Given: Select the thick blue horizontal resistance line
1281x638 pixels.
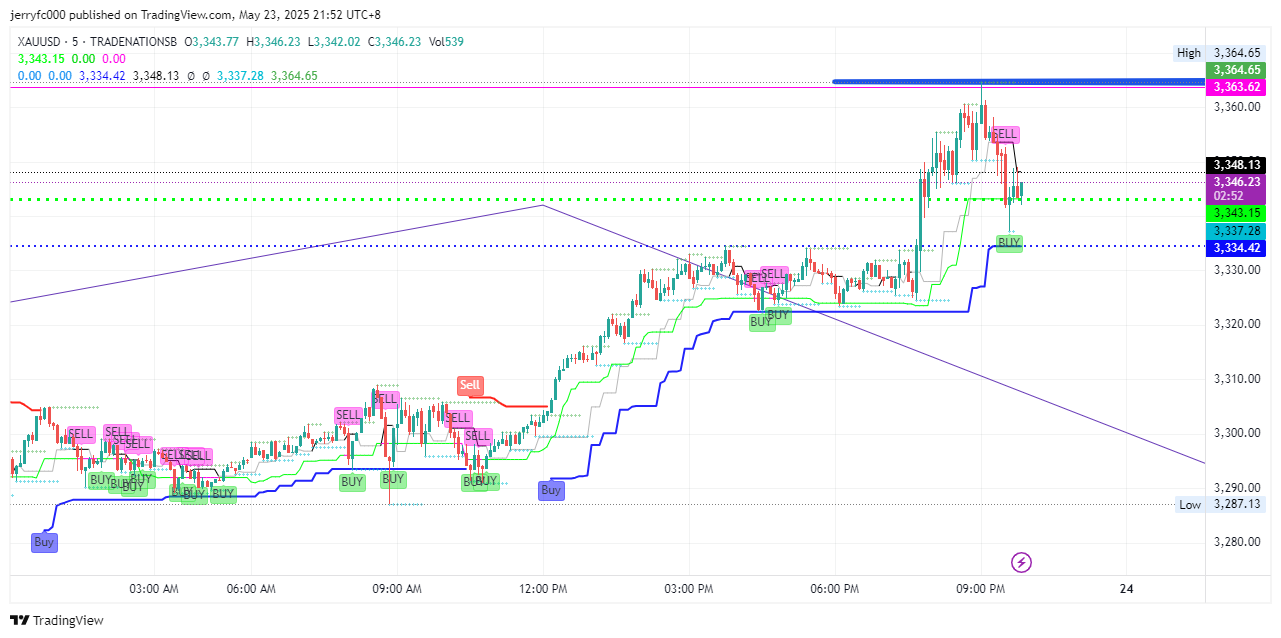Looking at the screenshot, I should tap(1018, 82).
